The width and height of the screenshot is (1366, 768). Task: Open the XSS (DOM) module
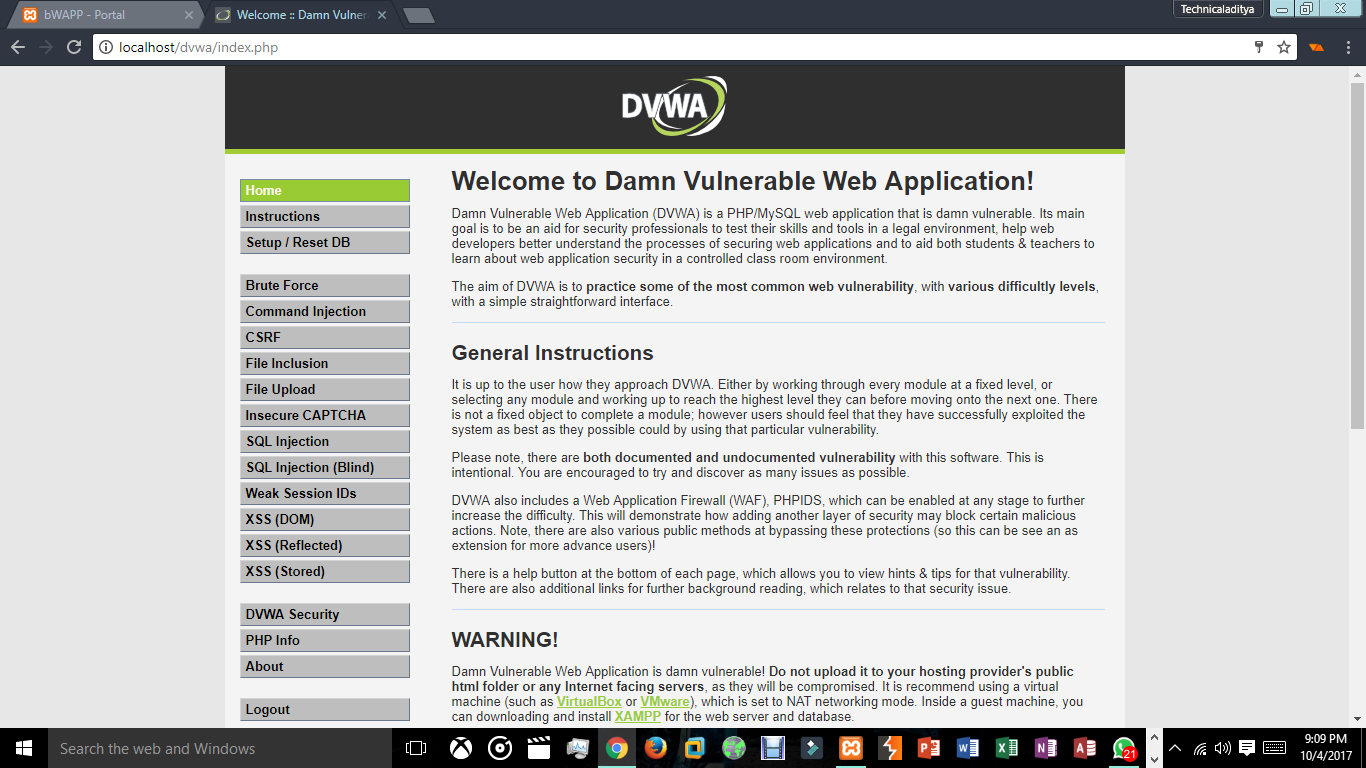[325, 519]
